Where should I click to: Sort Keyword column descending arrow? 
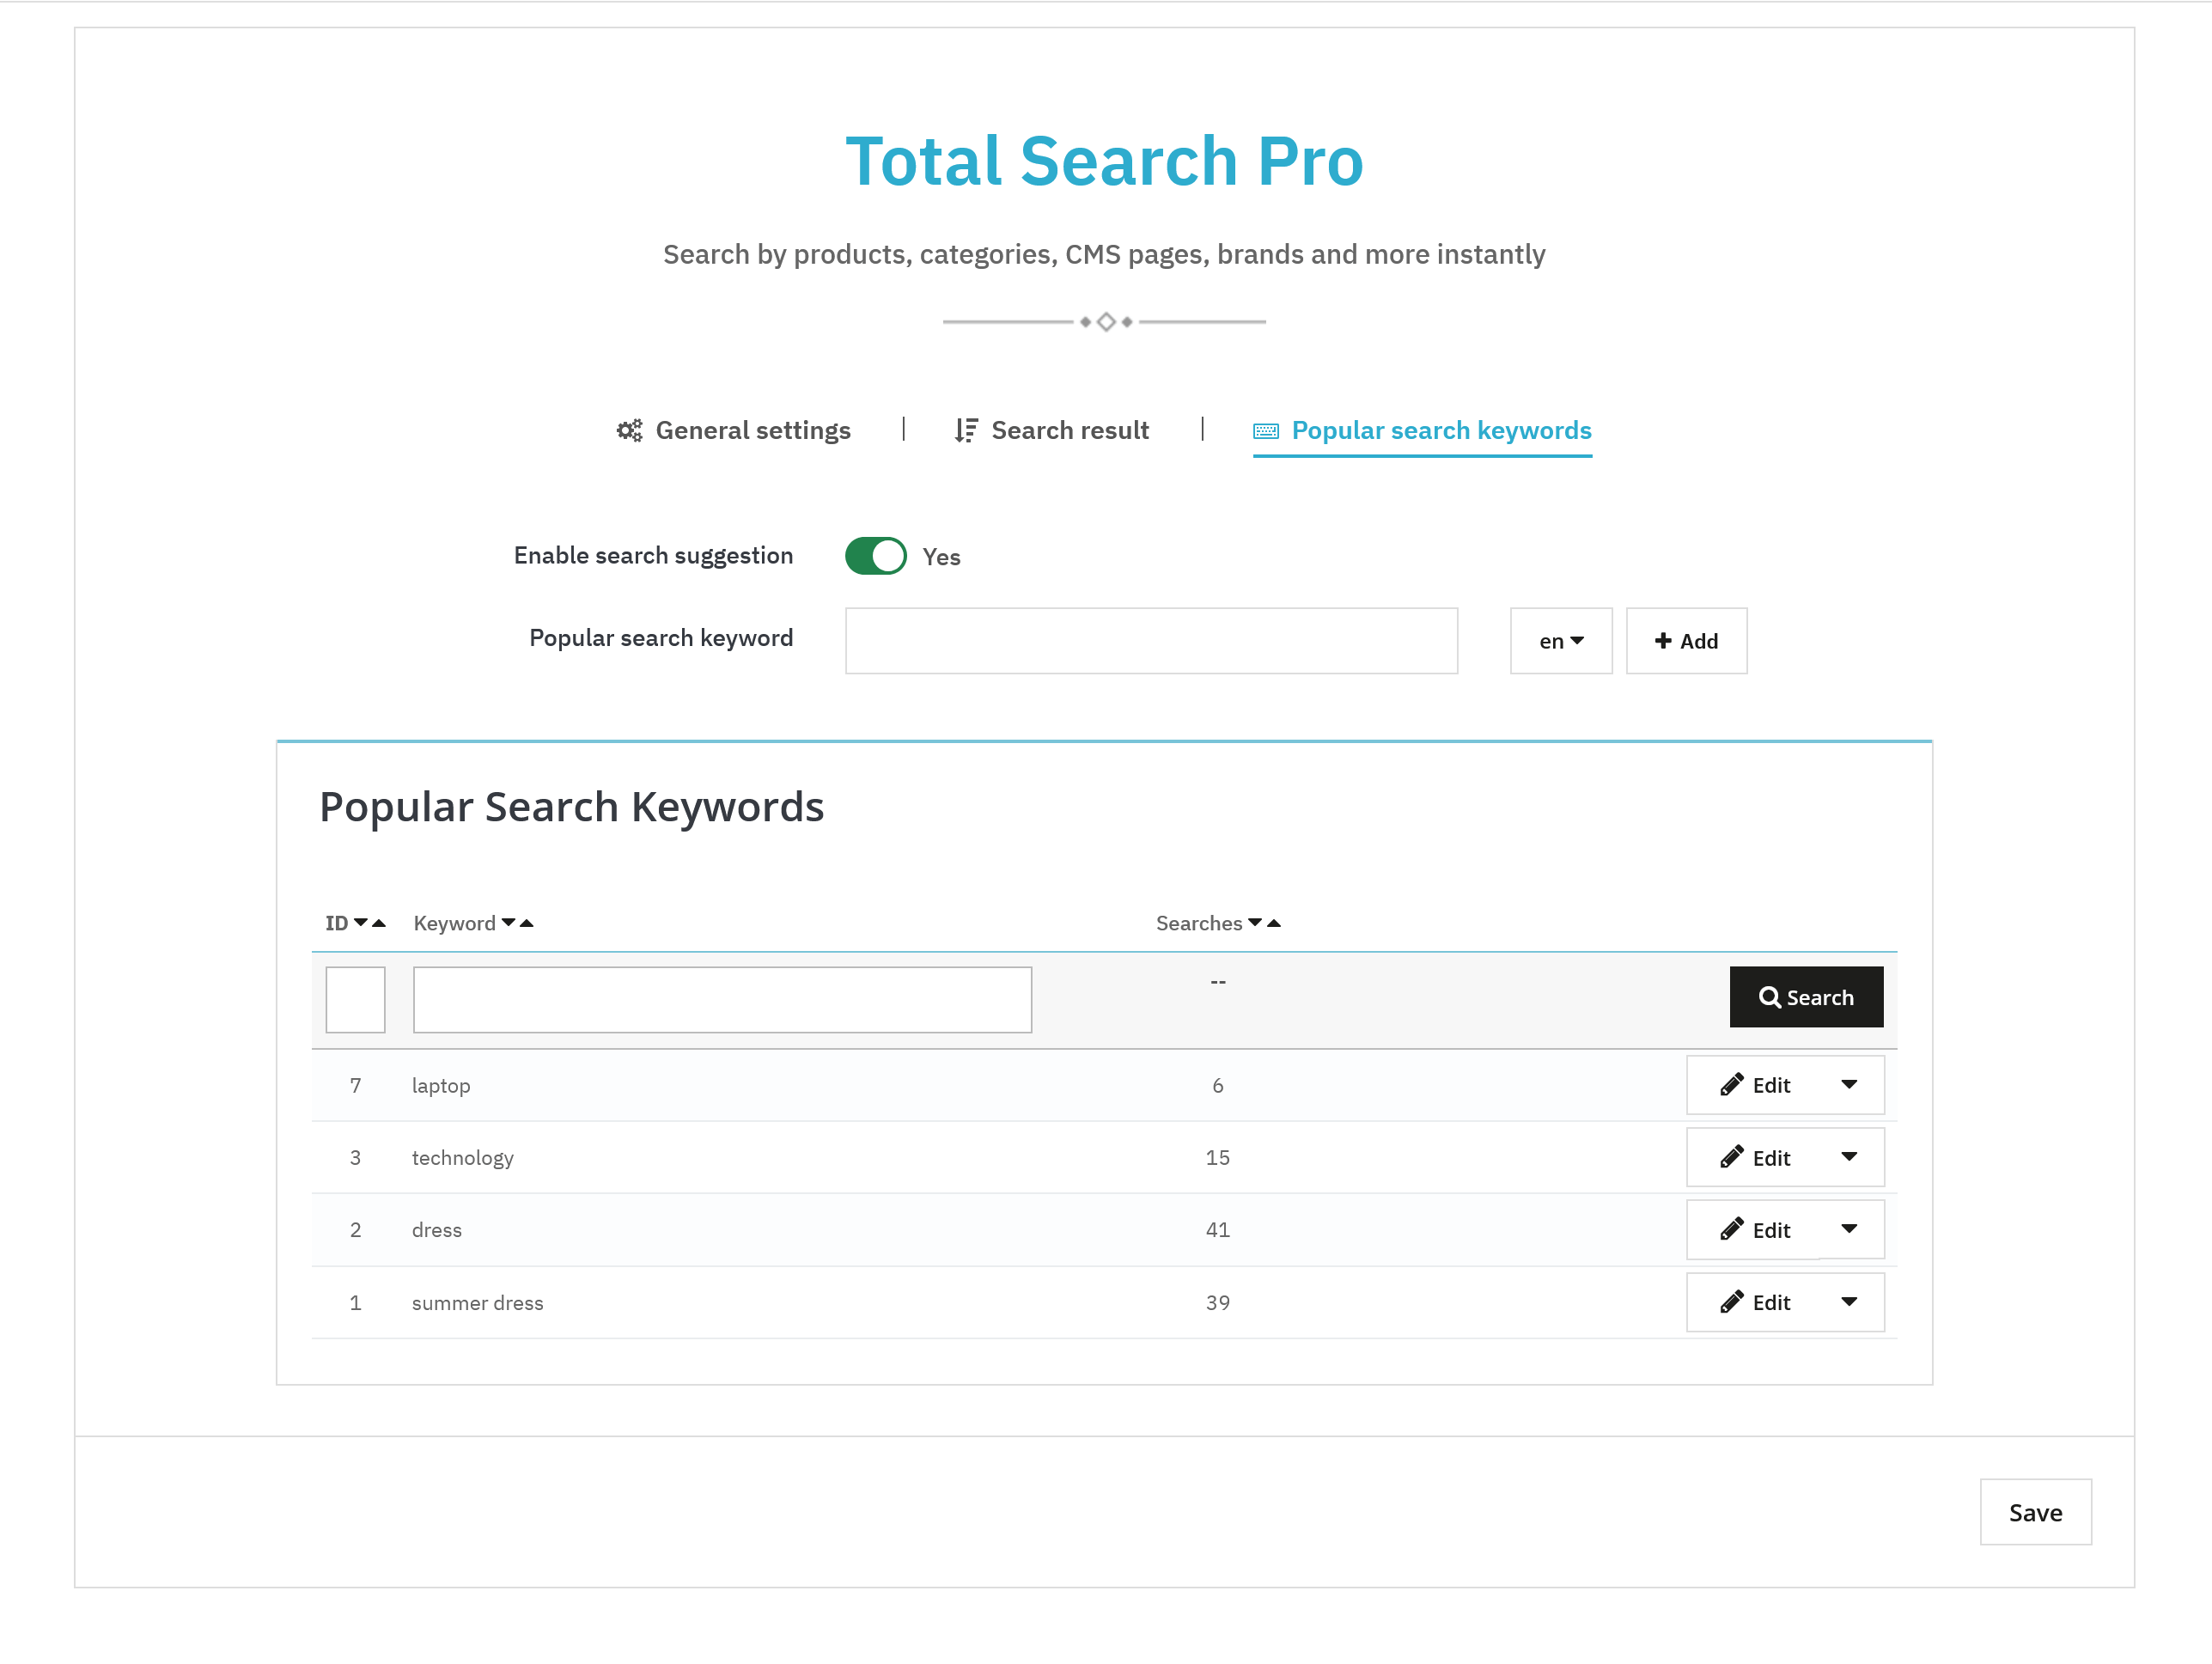click(508, 922)
